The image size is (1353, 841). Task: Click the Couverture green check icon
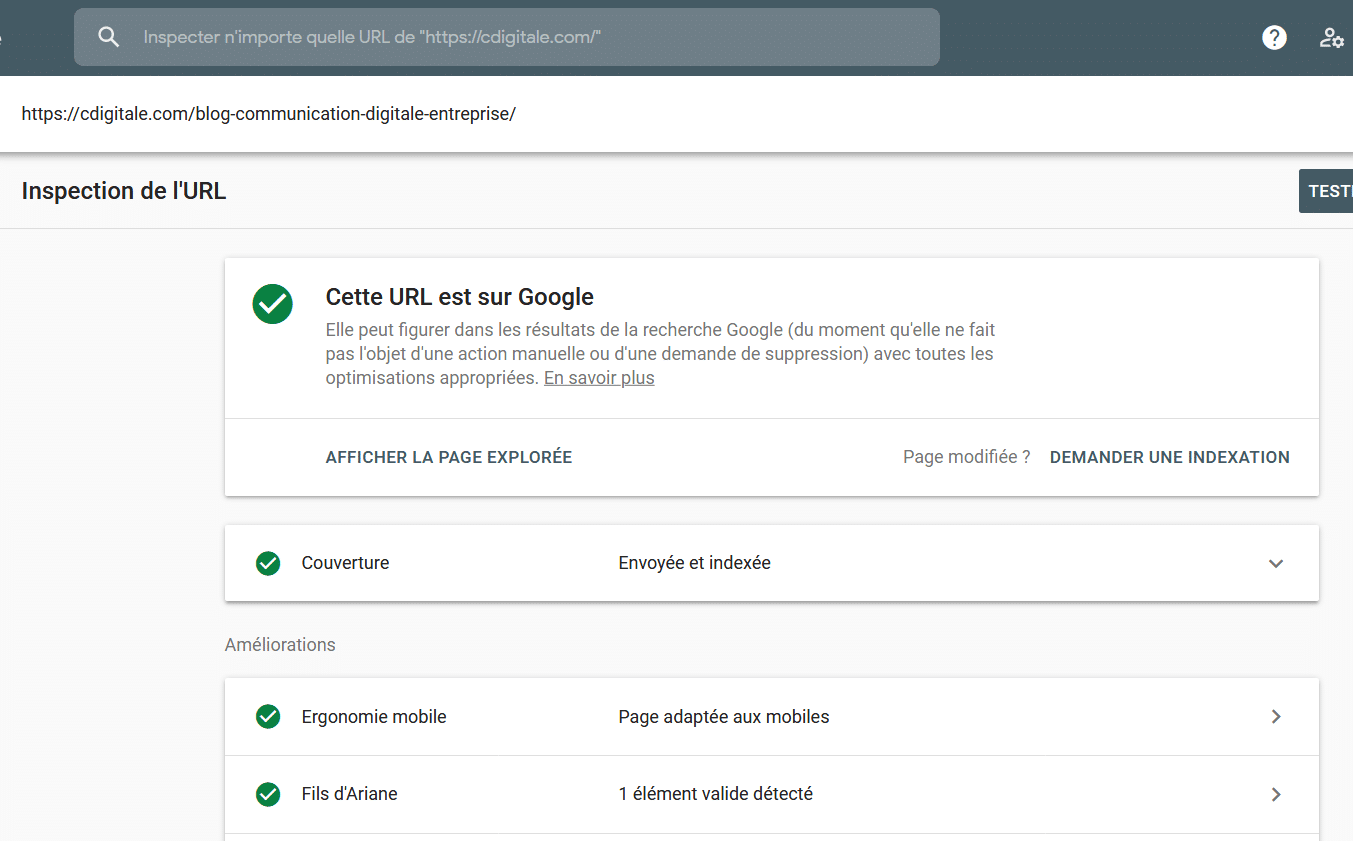click(x=268, y=563)
